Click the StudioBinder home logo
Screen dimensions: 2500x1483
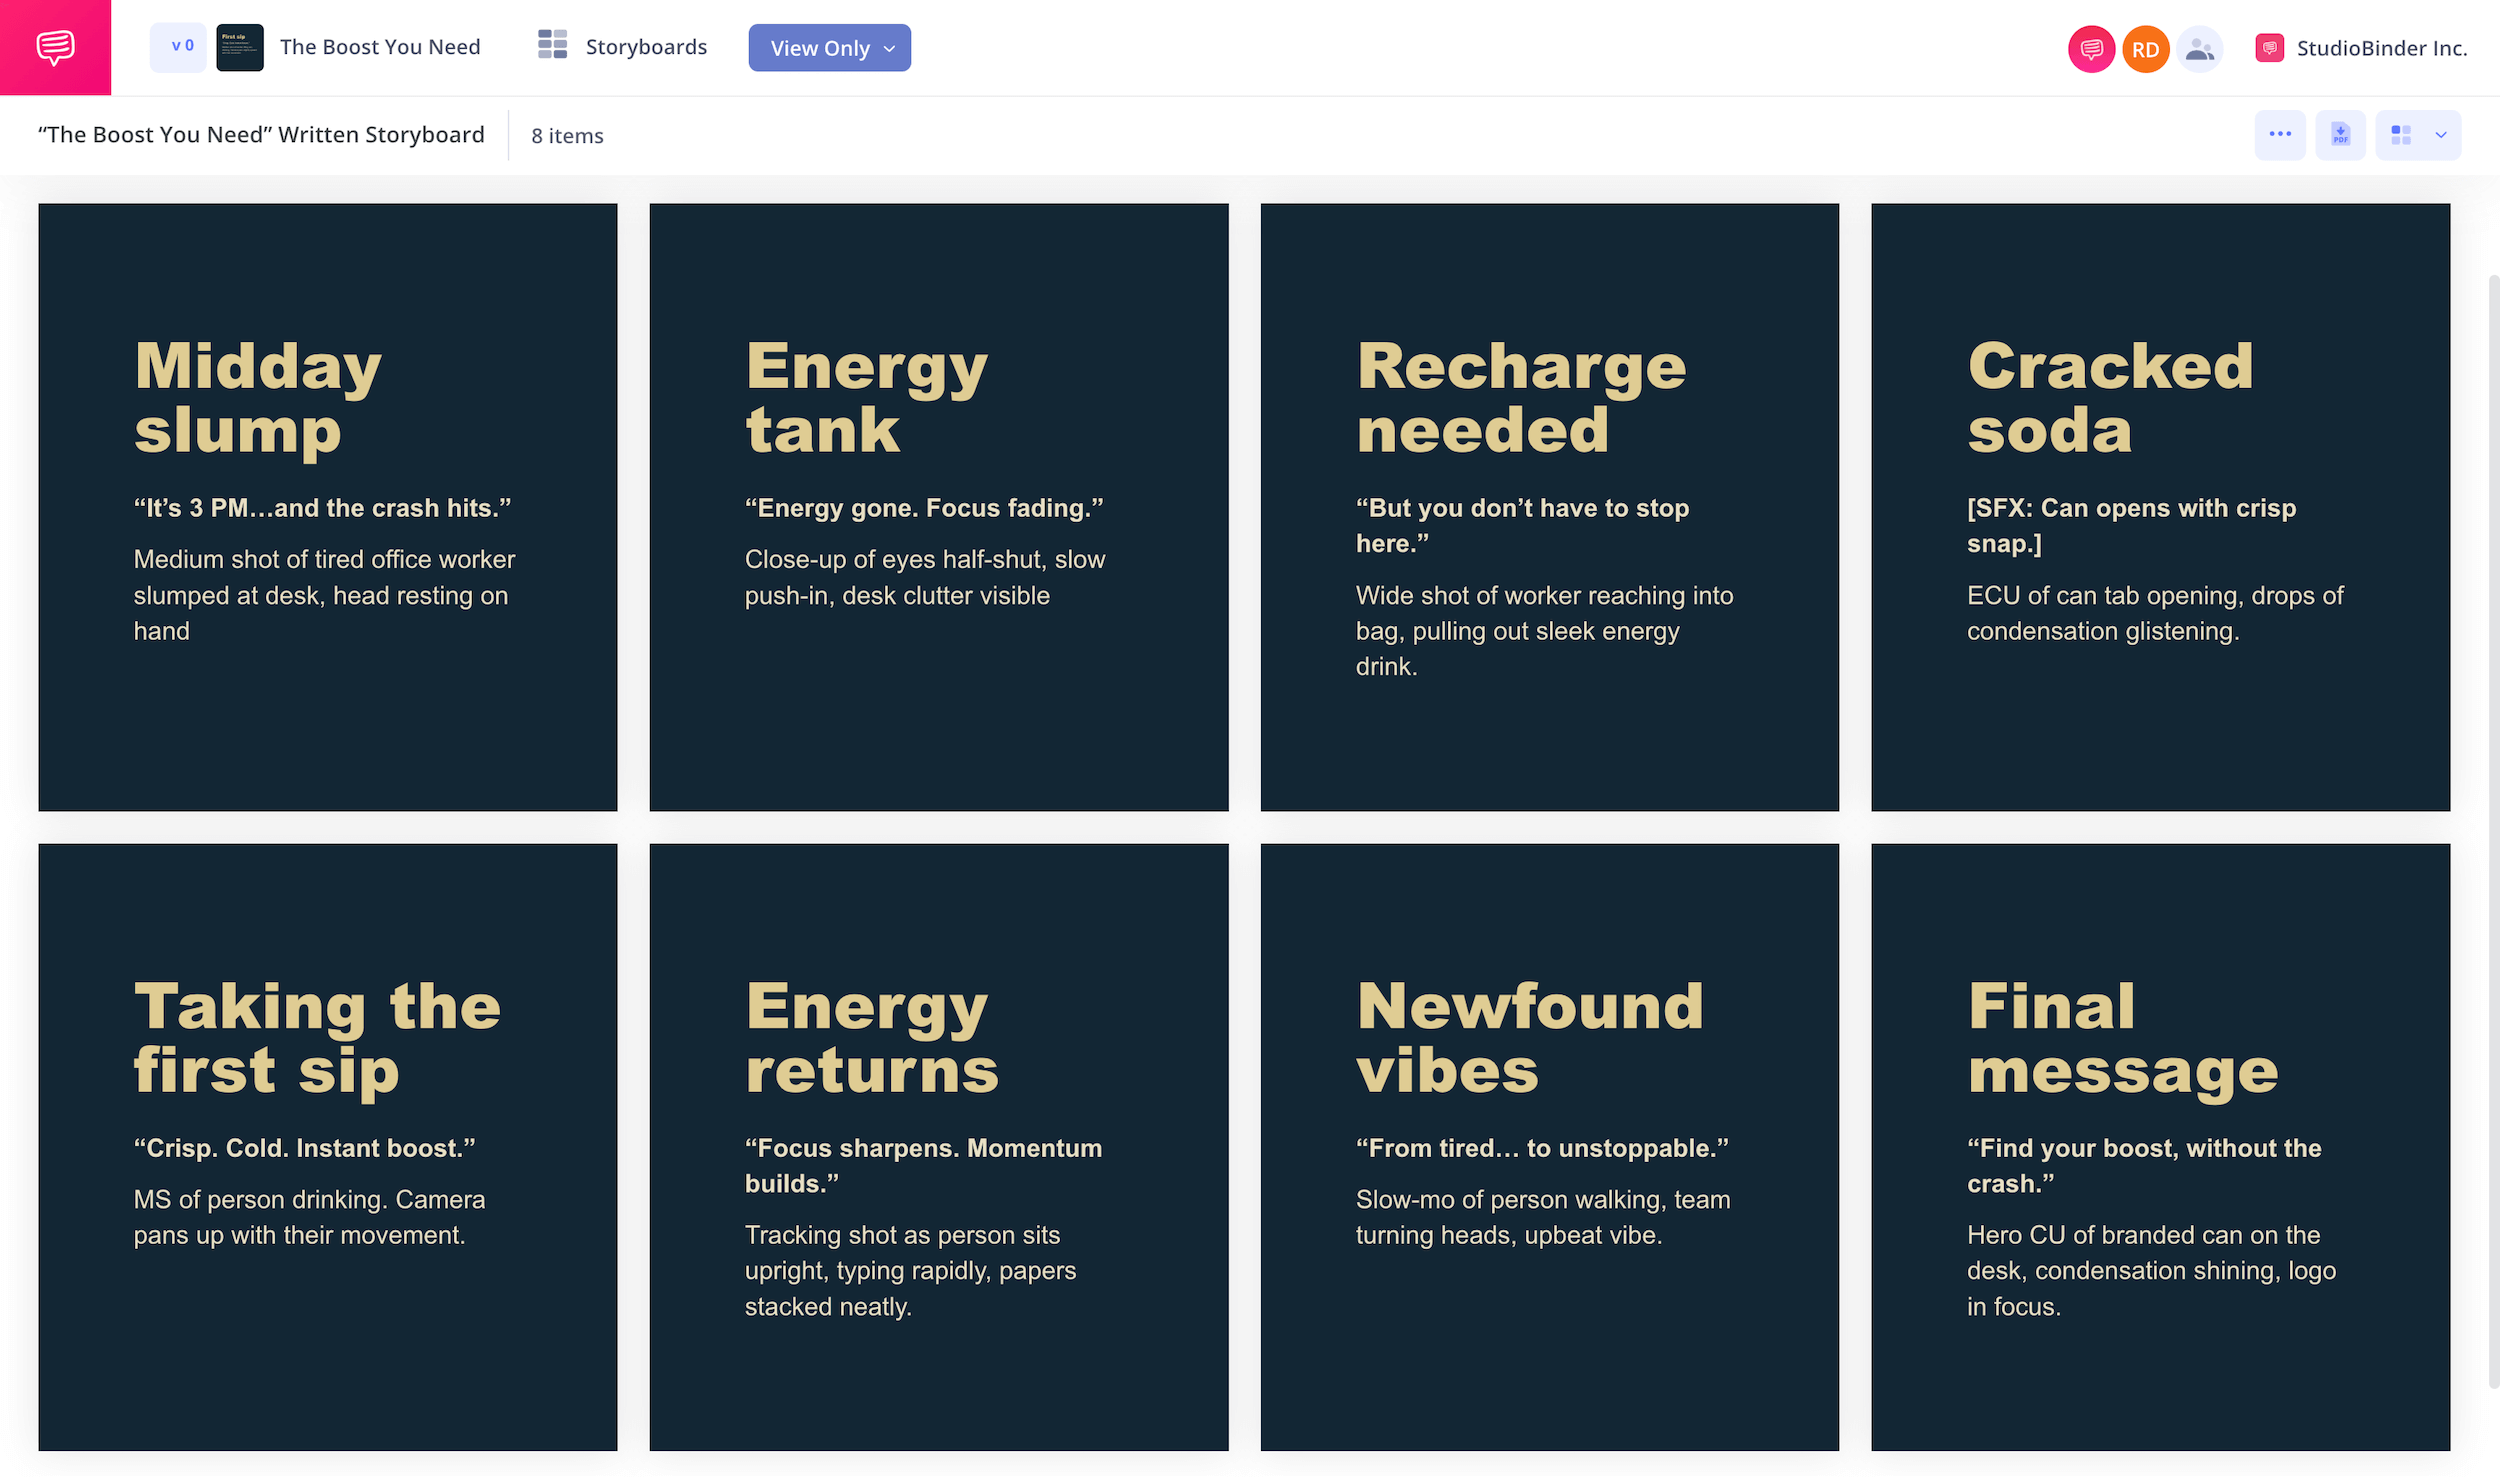pos(55,47)
